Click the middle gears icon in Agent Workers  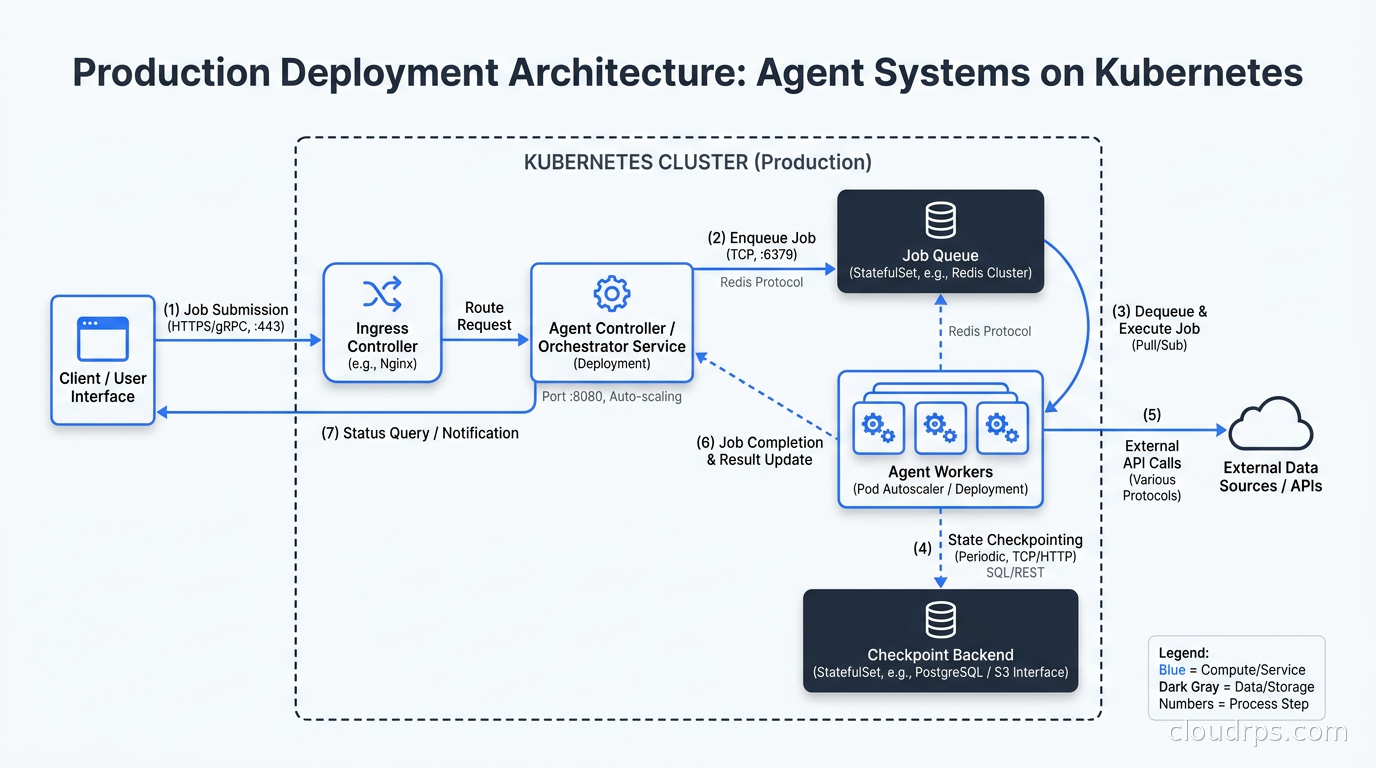tap(940, 429)
